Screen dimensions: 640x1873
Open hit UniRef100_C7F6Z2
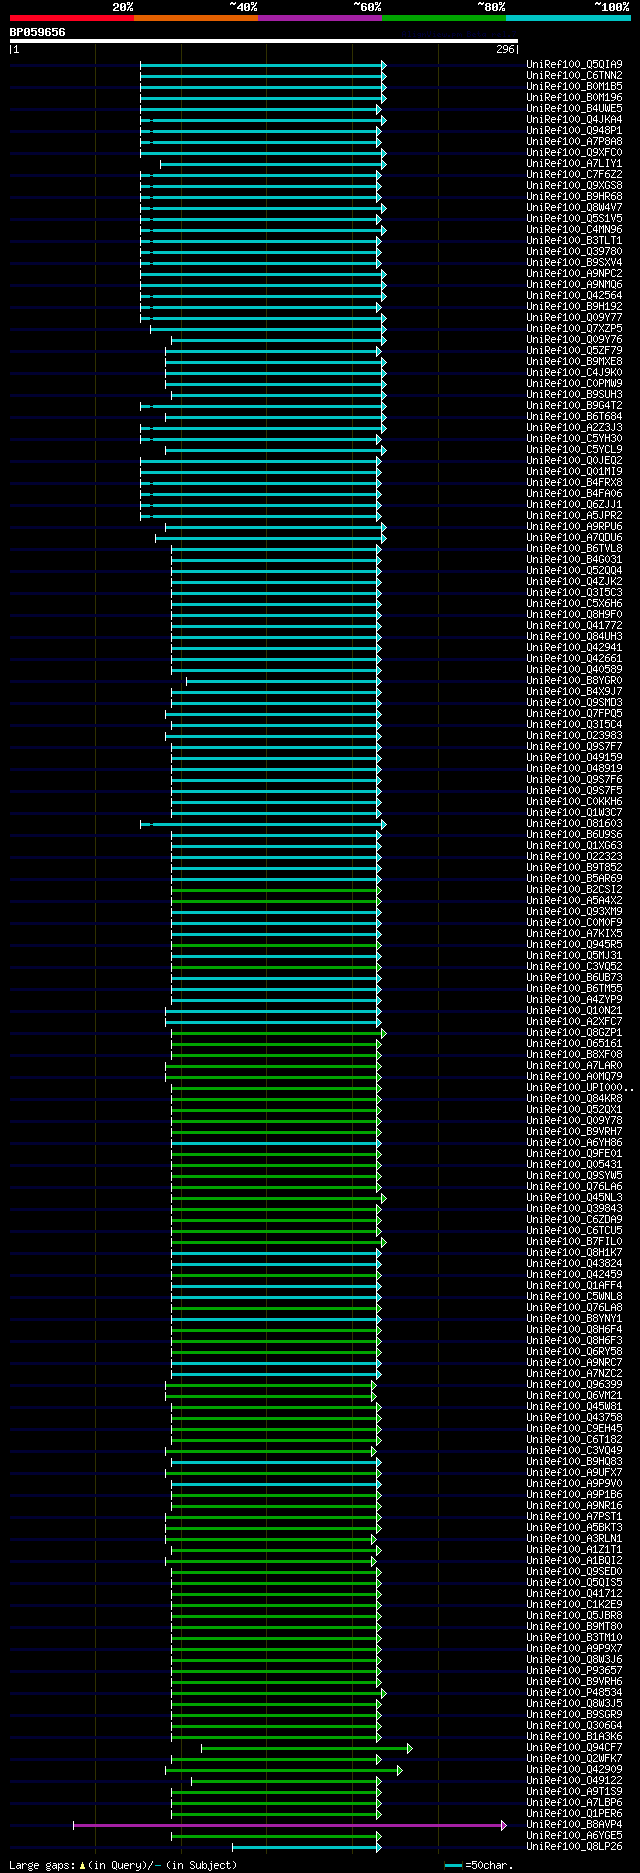pyautogui.click(x=574, y=175)
